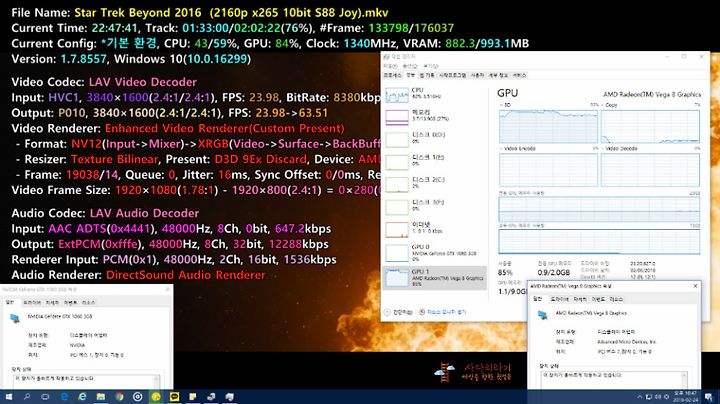Image resolution: width=720 pixels, height=404 pixels.
Task: Switch to 프로세스 tab in Task Manager
Action: click(393, 75)
